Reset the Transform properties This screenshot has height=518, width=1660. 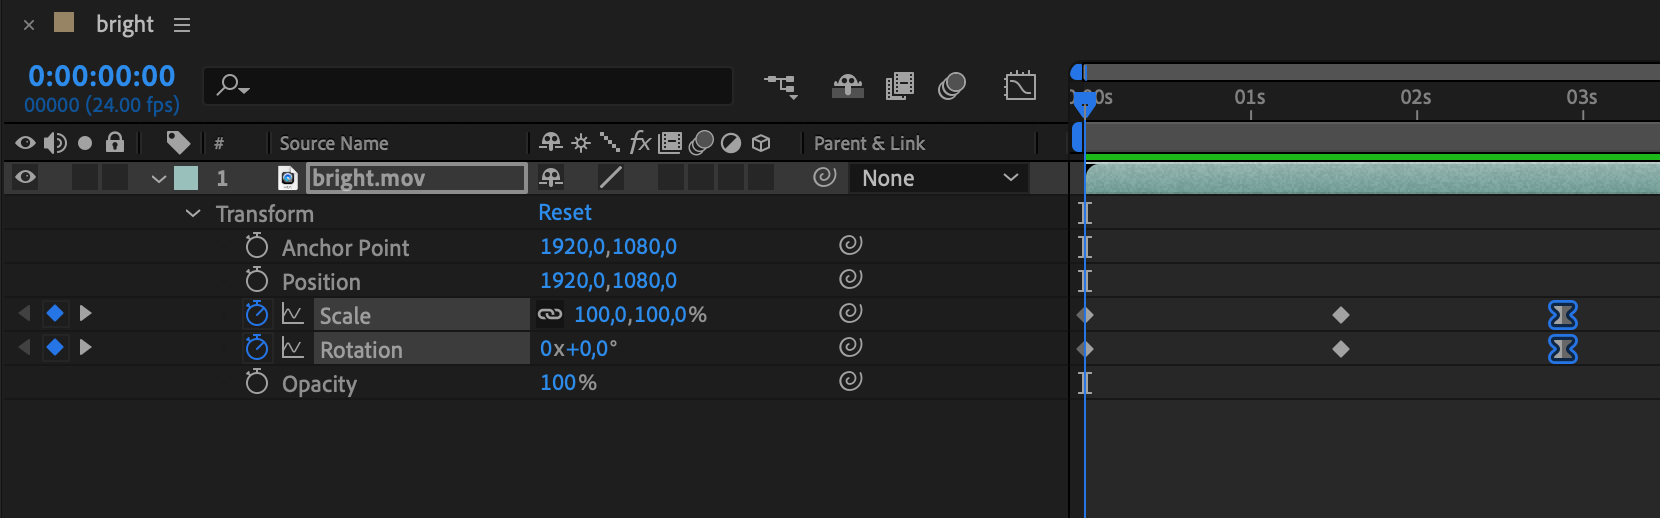pyautogui.click(x=565, y=213)
